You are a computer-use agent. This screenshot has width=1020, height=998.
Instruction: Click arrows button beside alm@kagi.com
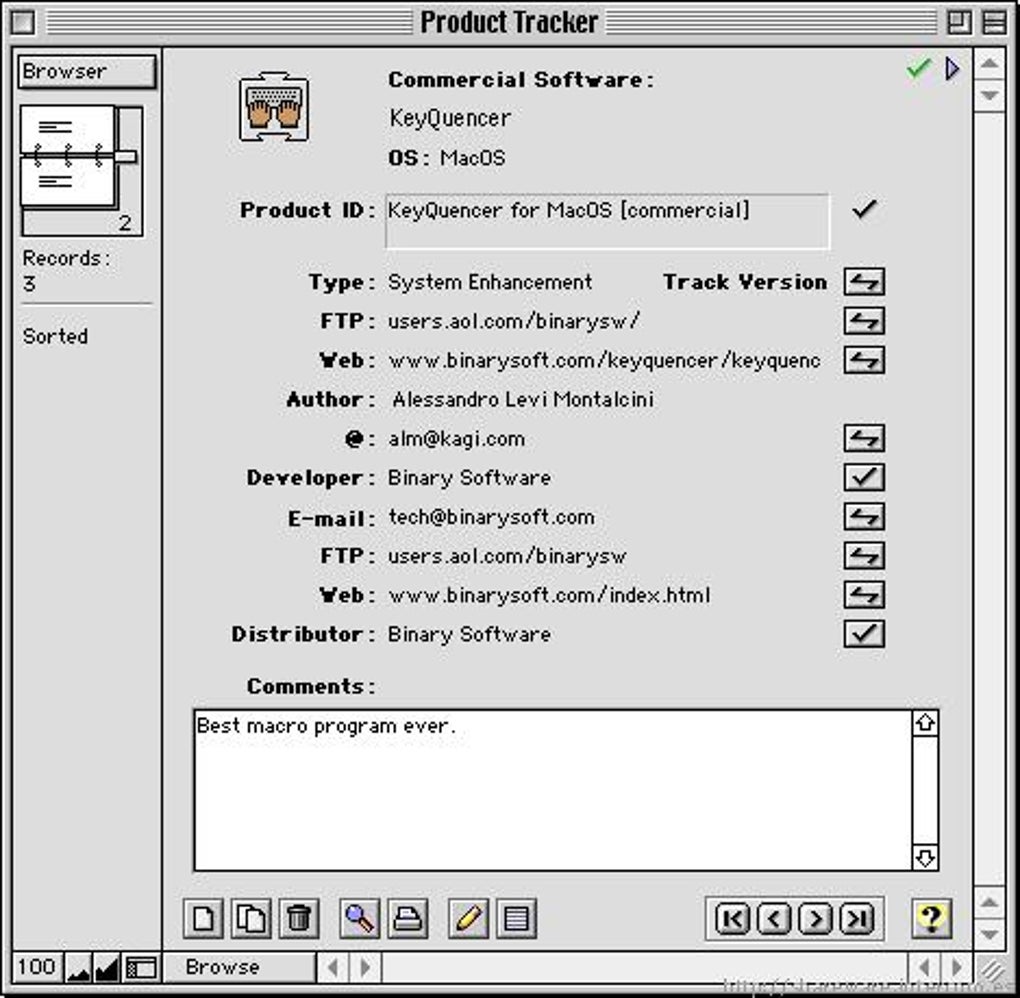click(x=864, y=438)
